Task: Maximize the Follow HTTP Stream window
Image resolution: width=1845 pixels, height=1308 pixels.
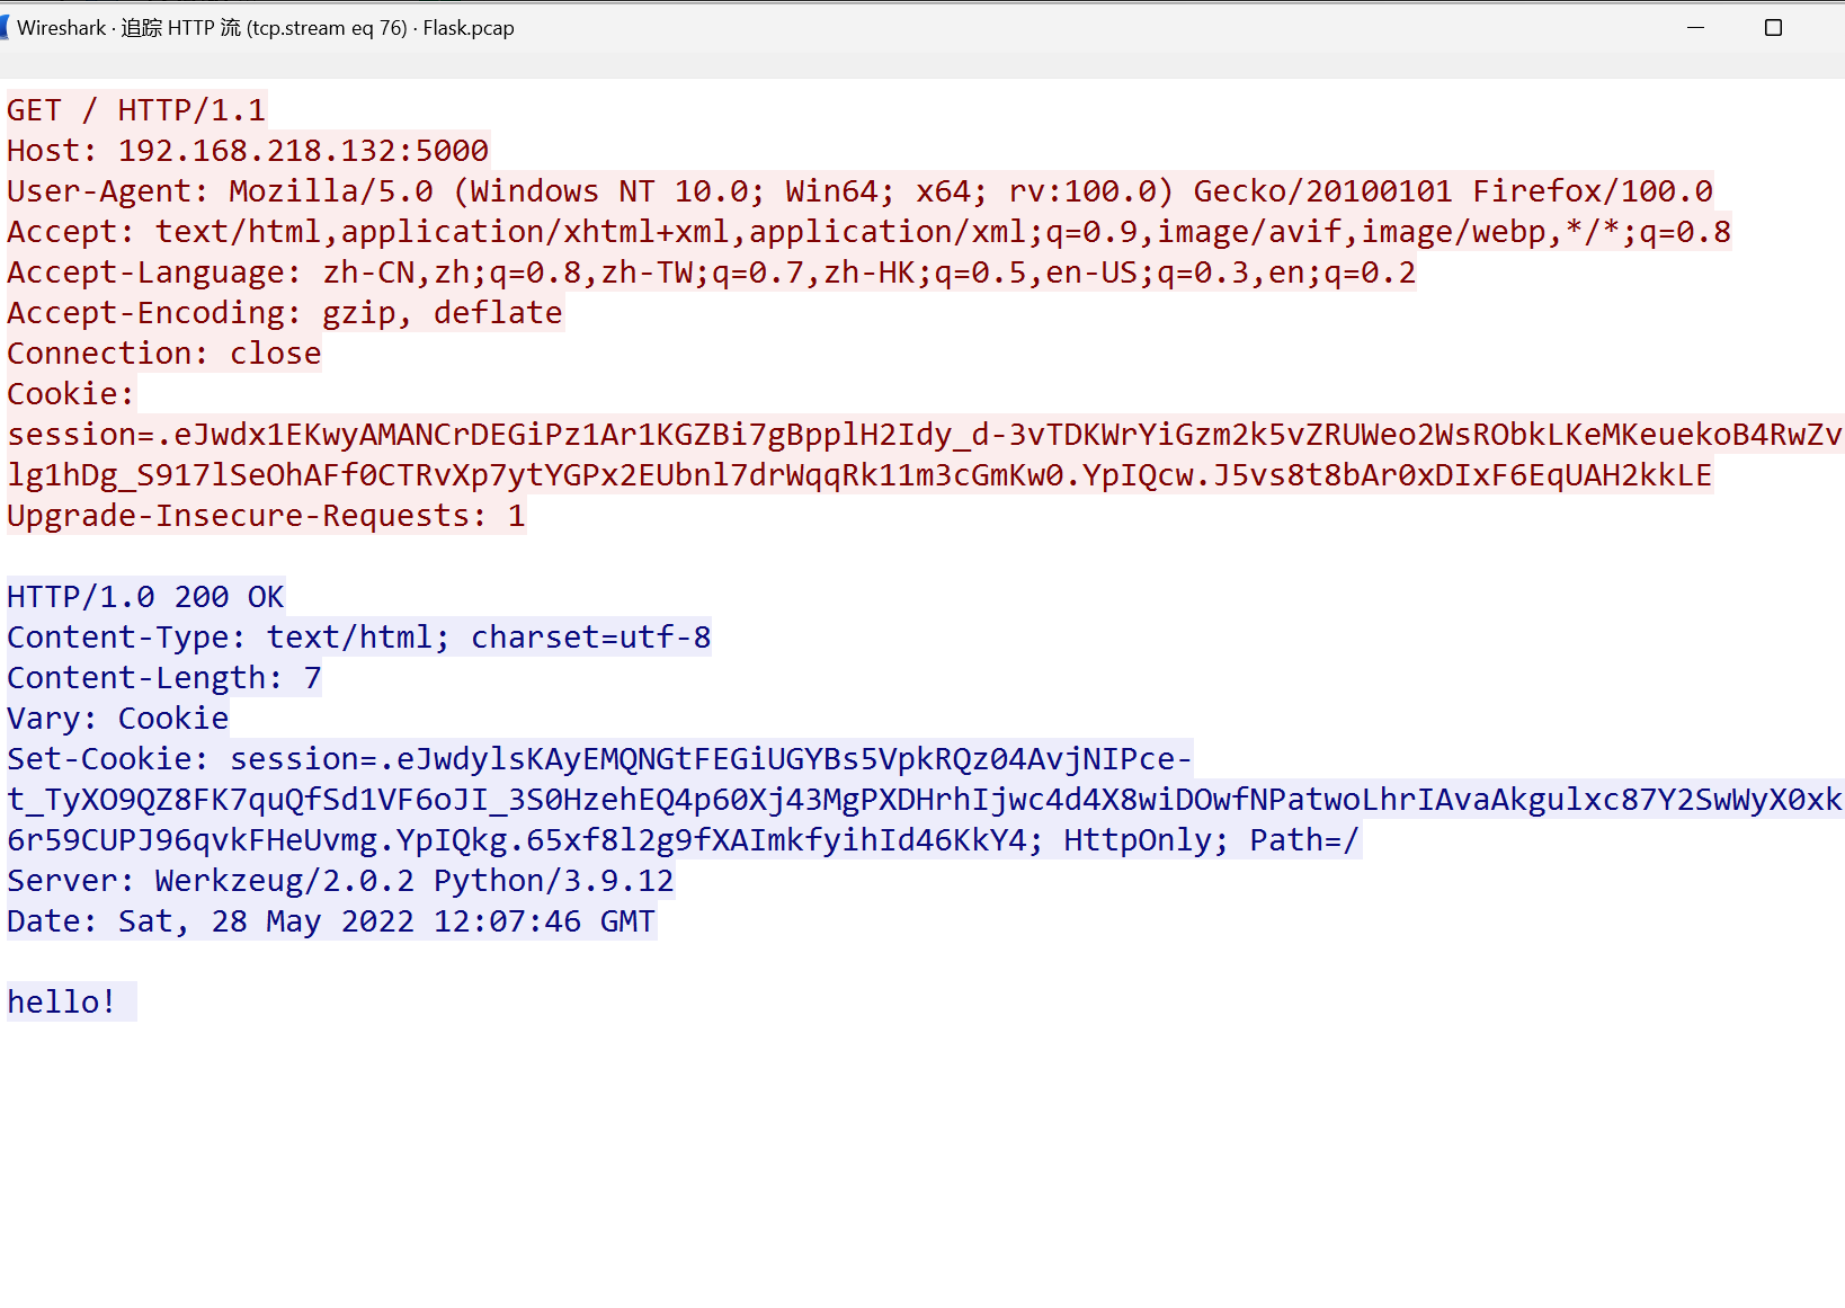Action: point(1773,28)
